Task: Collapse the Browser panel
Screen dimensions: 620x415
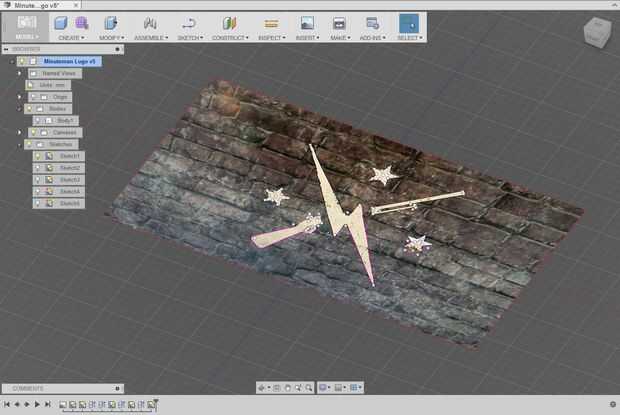Action: coord(6,49)
